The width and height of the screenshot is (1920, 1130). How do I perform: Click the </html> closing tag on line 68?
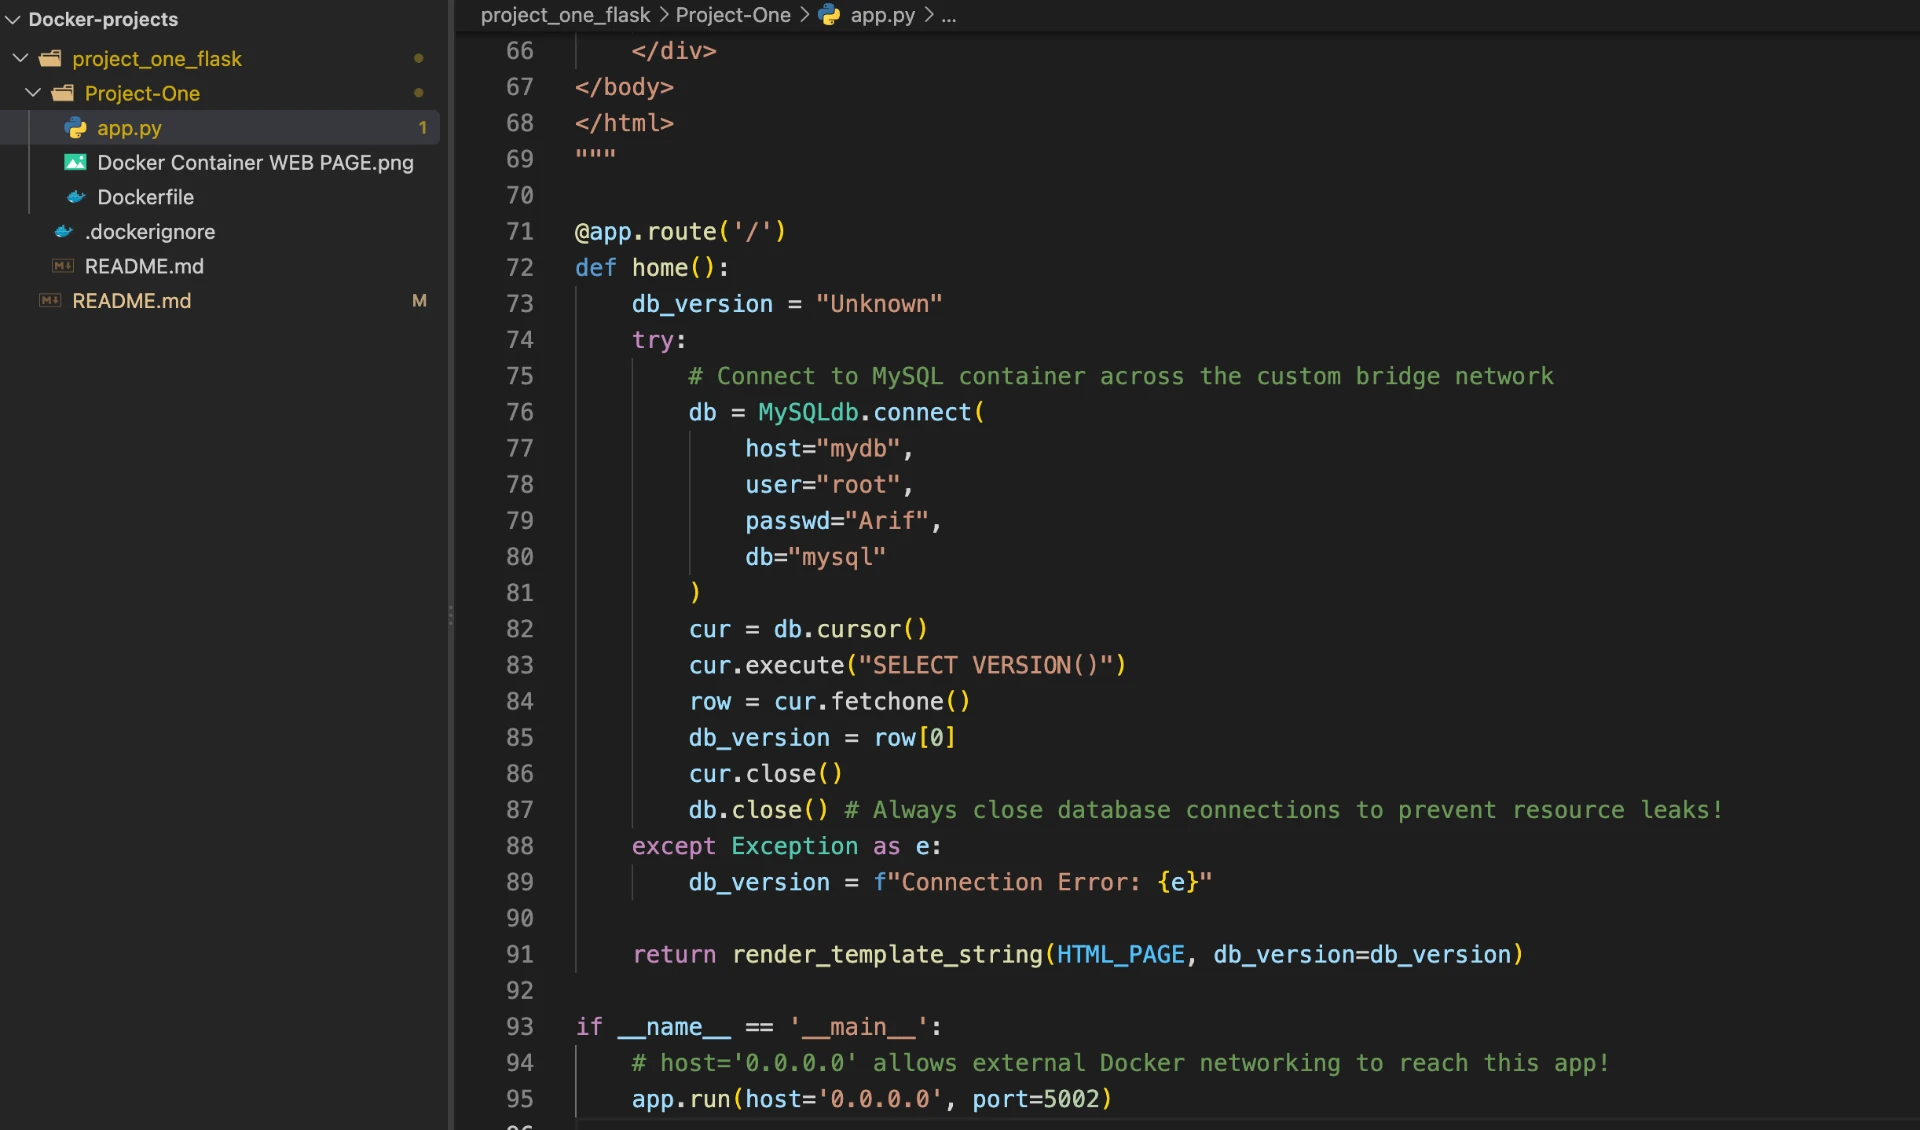pyautogui.click(x=624, y=123)
